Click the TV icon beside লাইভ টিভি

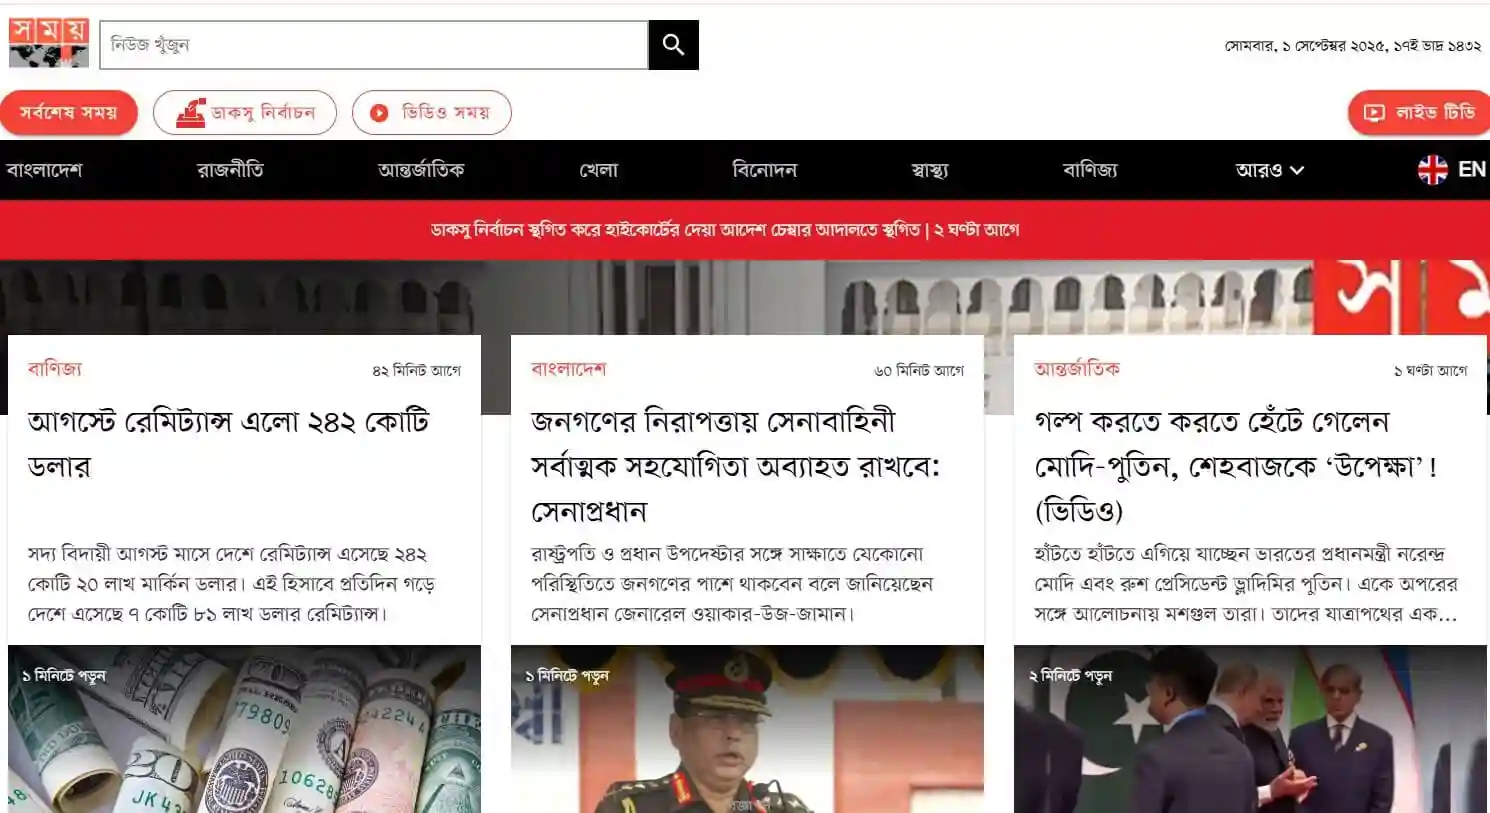1374,112
